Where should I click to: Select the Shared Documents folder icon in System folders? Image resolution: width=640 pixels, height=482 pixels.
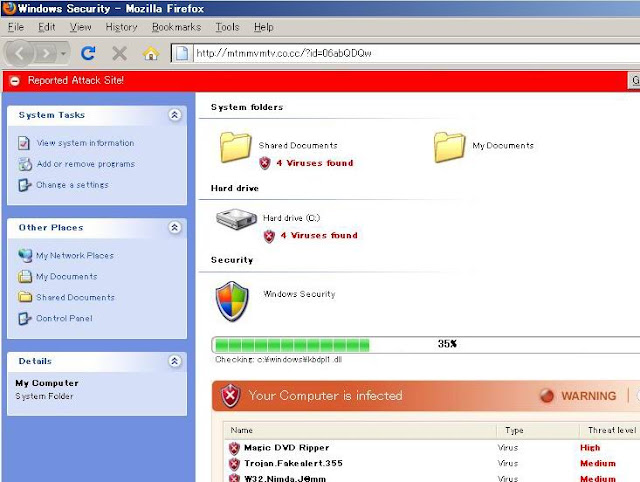click(x=236, y=147)
